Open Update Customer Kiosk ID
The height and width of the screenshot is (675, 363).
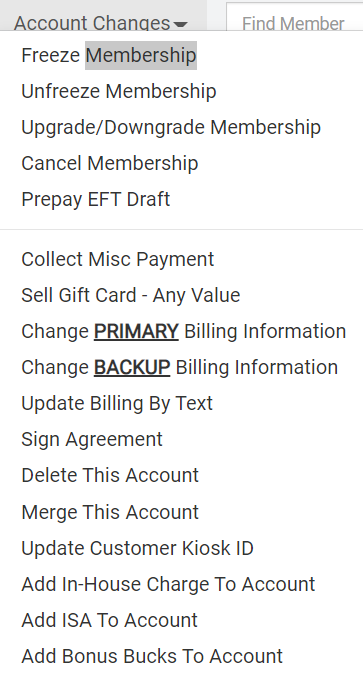(x=137, y=548)
